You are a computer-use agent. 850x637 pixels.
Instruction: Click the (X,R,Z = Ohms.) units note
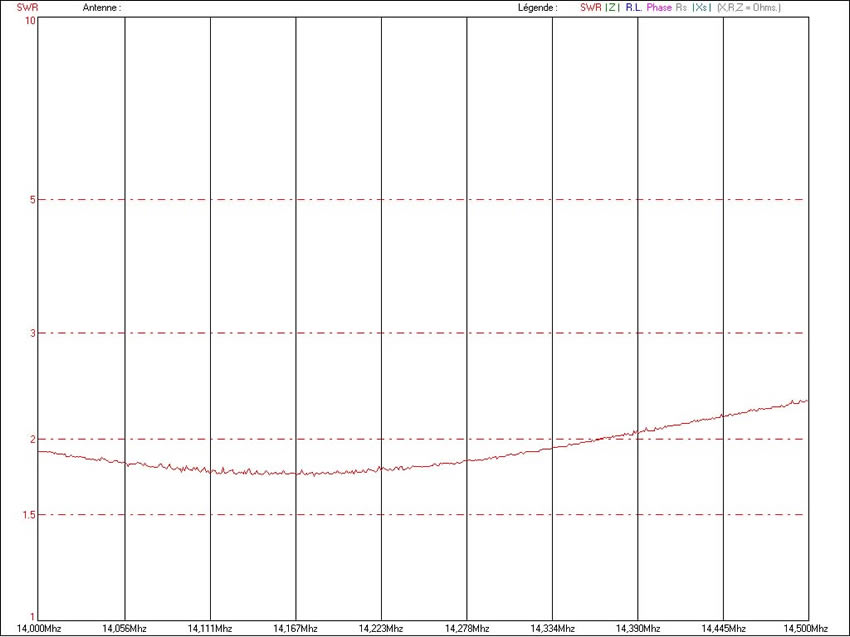[749, 8]
